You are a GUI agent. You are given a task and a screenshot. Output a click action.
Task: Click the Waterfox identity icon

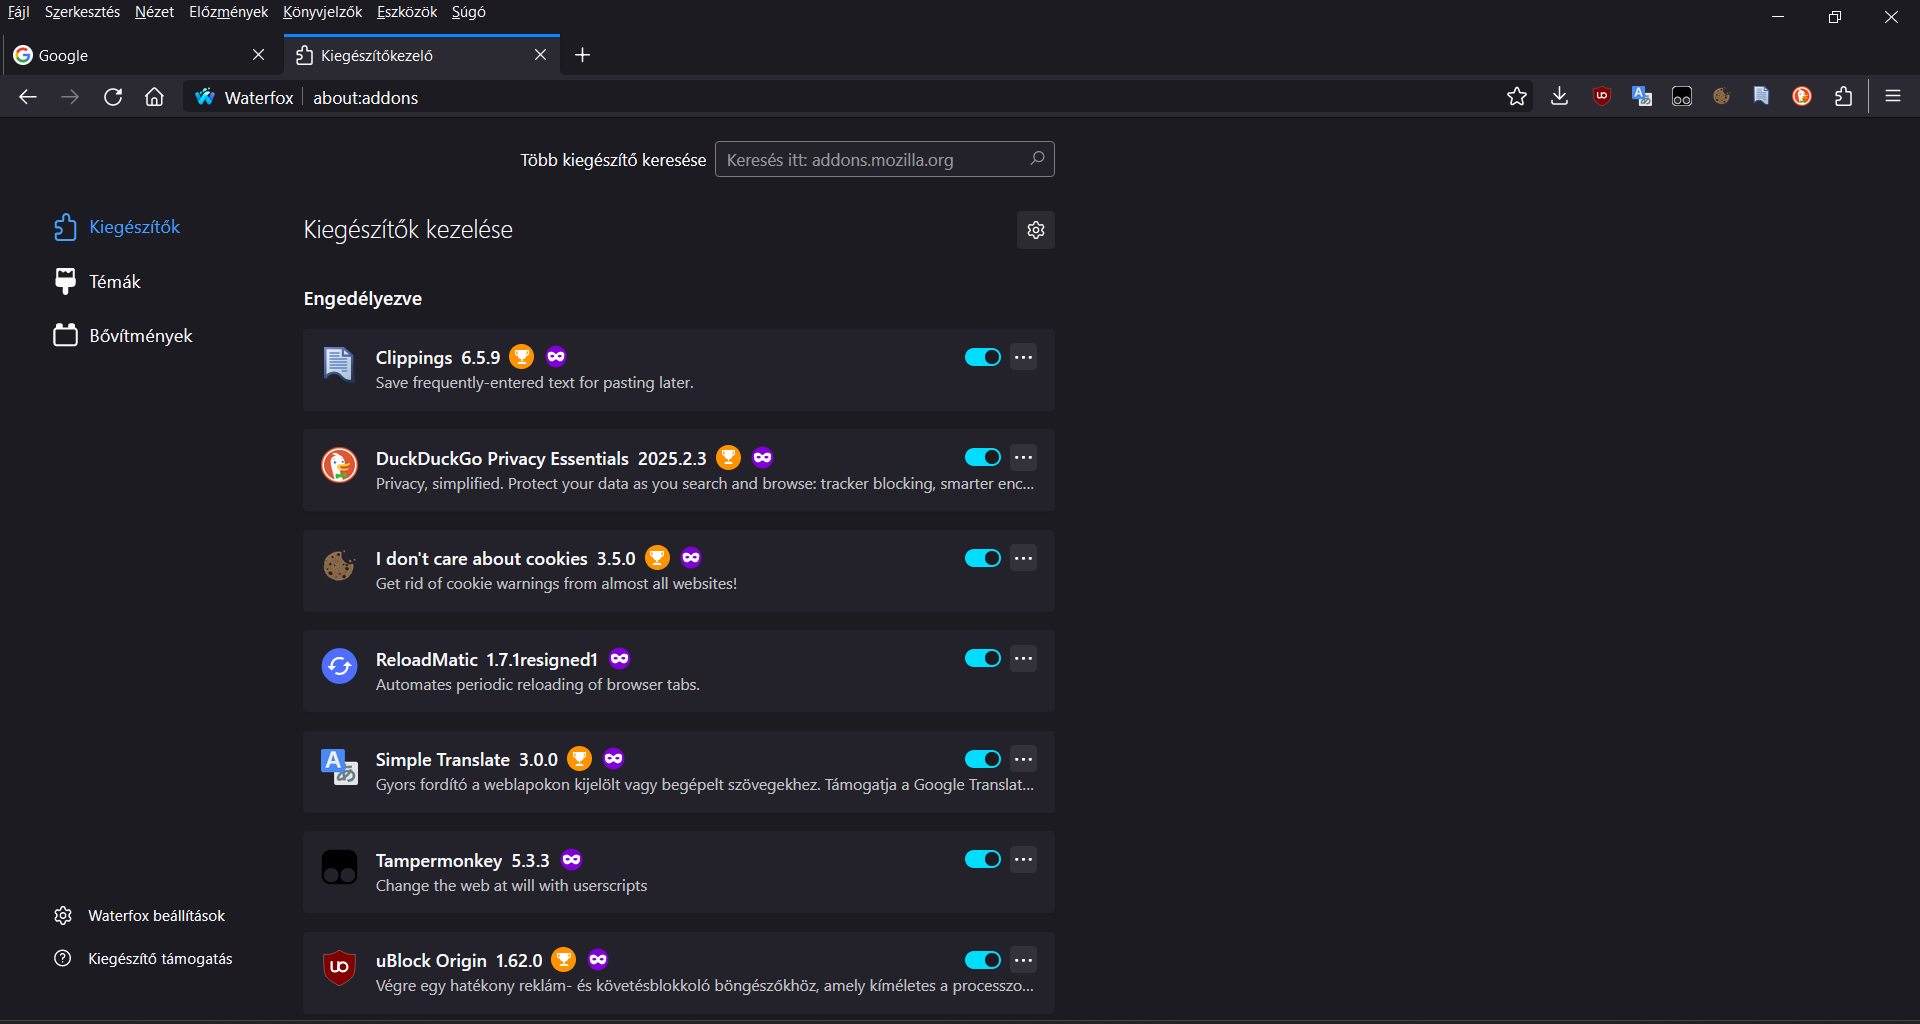click(x=205, y=97)
